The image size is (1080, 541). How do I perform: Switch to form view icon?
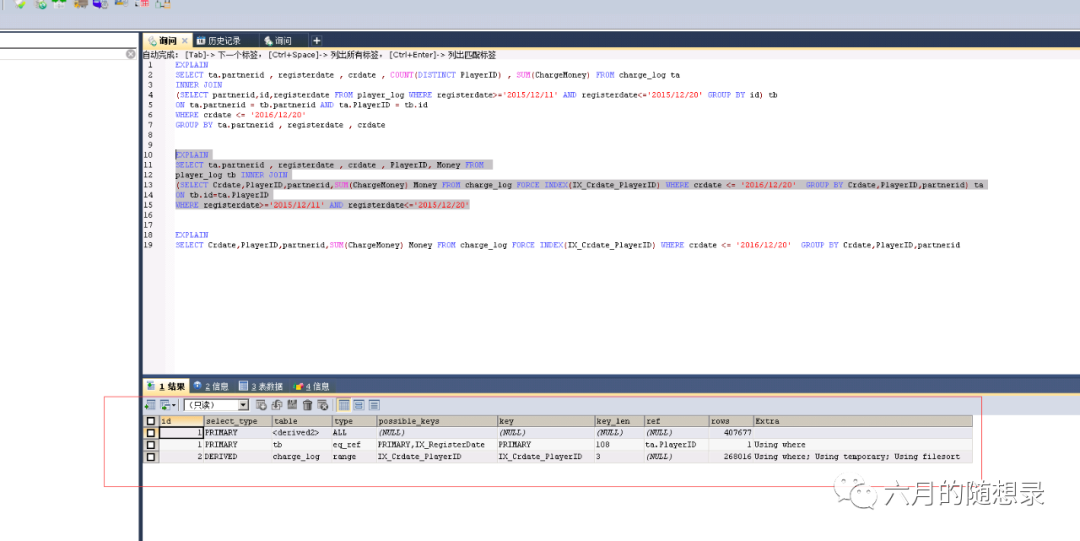359,405
